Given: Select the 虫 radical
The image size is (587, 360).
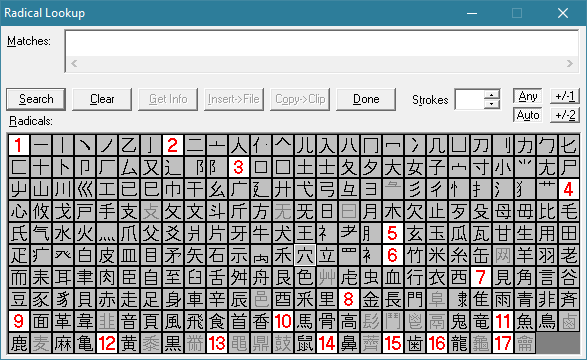Looking at the screenshot, I should coord(371,277).
